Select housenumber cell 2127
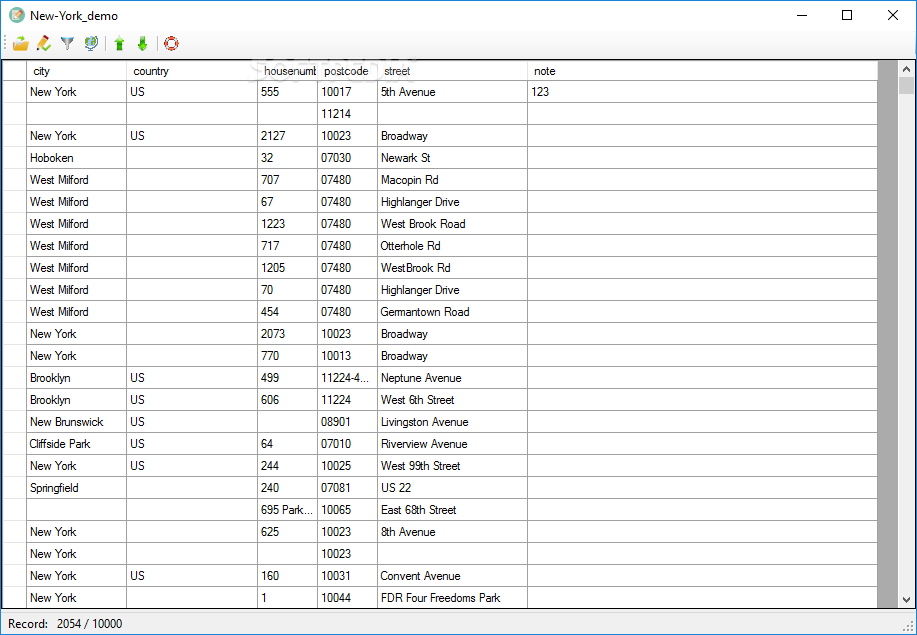 pyautogui.click(x=287, y=136)
